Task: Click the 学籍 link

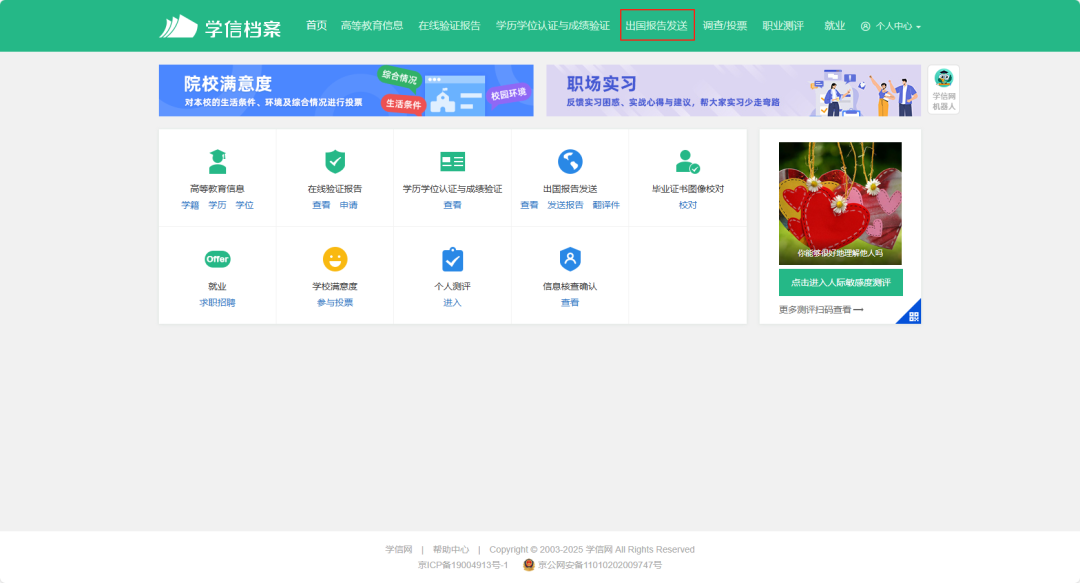Action: pyautogui.click(x=190, y=205)
